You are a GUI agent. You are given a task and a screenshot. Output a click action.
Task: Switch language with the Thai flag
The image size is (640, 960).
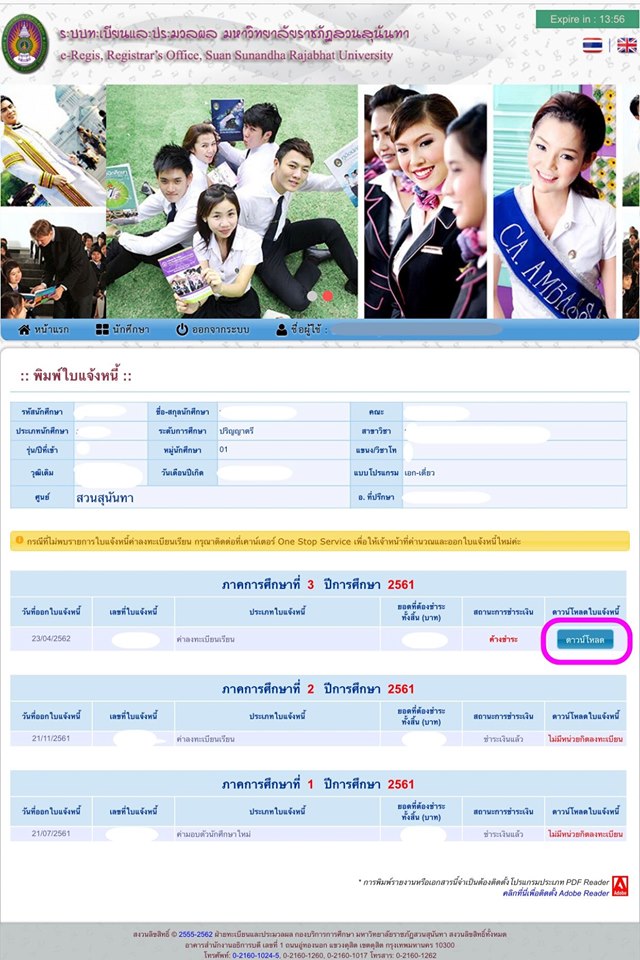(593, 45)
